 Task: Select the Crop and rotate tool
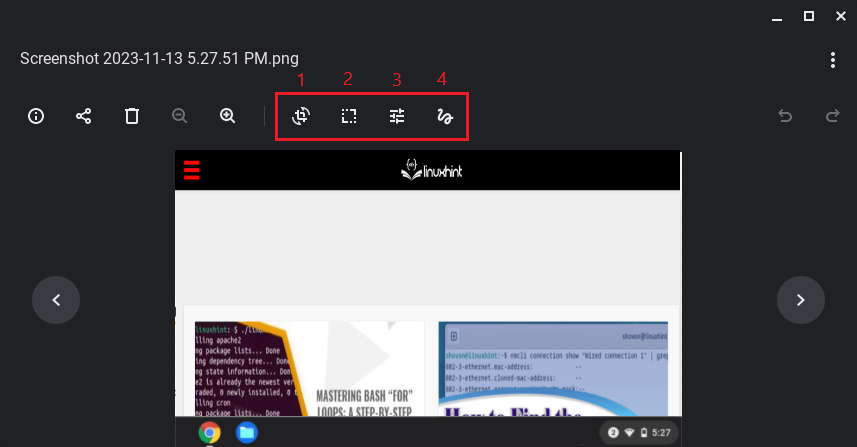coord(301,116)
